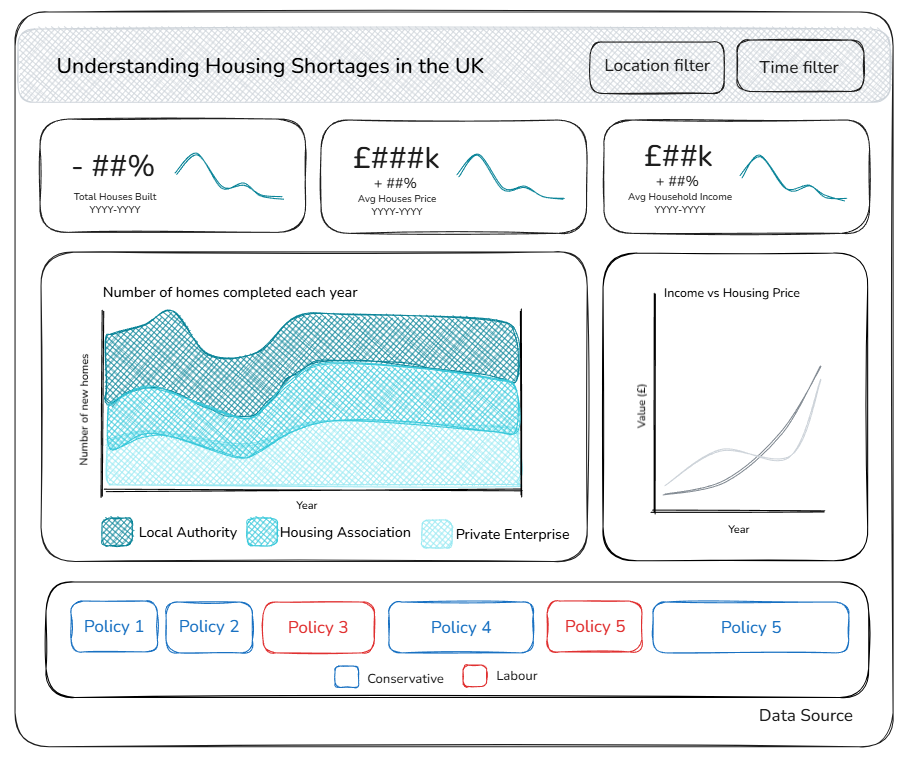Select the Policy 2 button
This screenshot has height=757, width=909.
point(209,627)
